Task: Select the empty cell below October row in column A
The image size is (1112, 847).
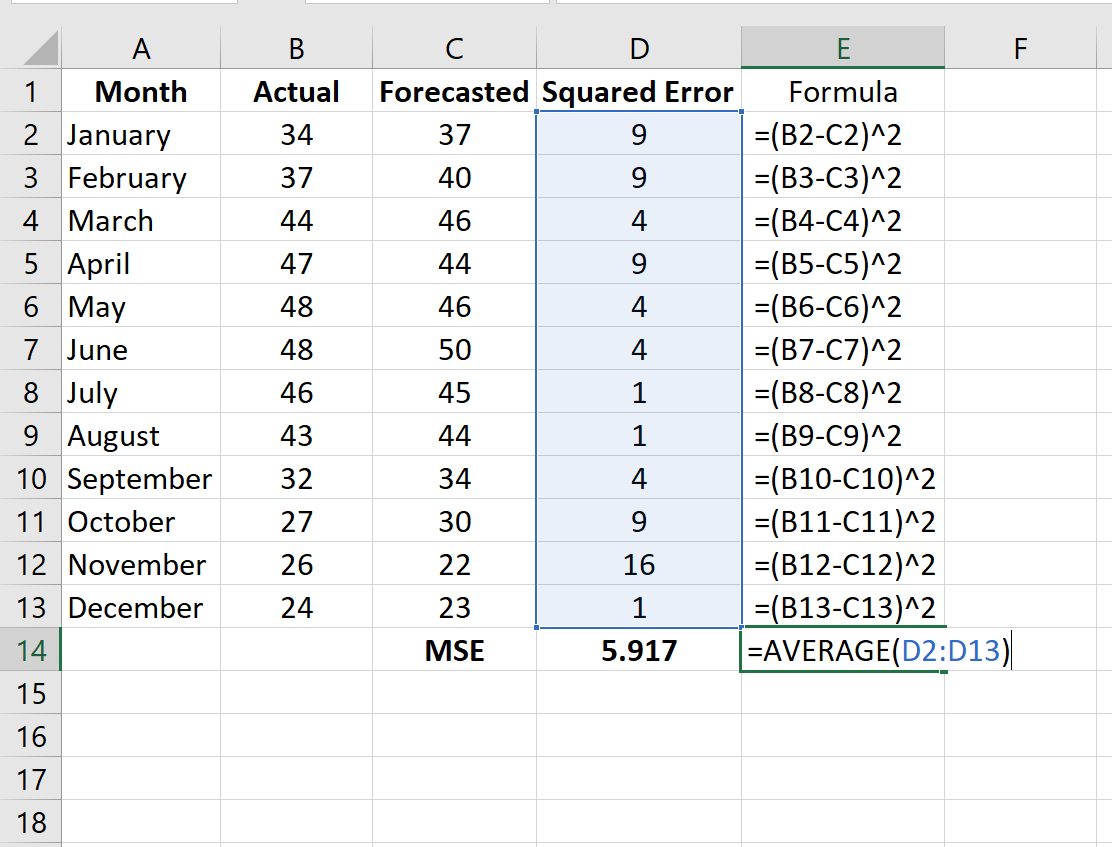Action: (x=140, y=650)
